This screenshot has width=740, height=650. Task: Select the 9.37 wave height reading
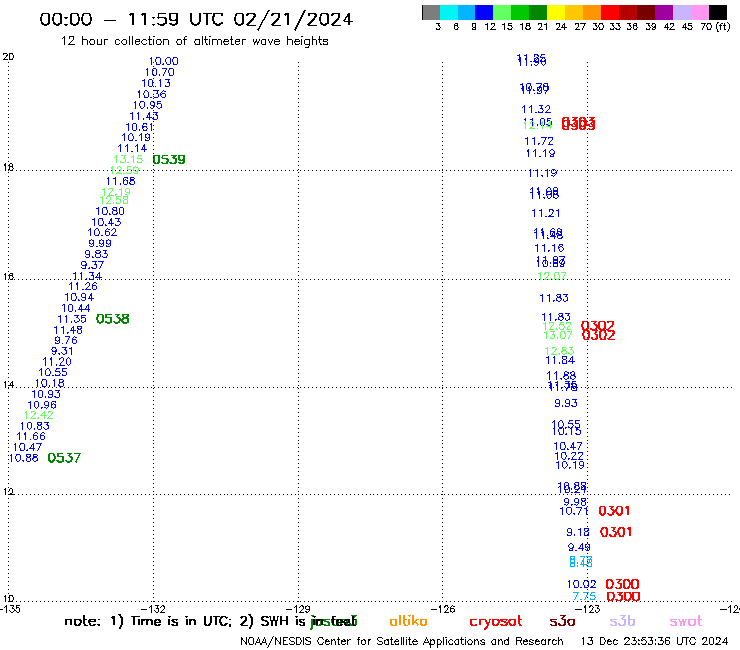click(92, 265)
